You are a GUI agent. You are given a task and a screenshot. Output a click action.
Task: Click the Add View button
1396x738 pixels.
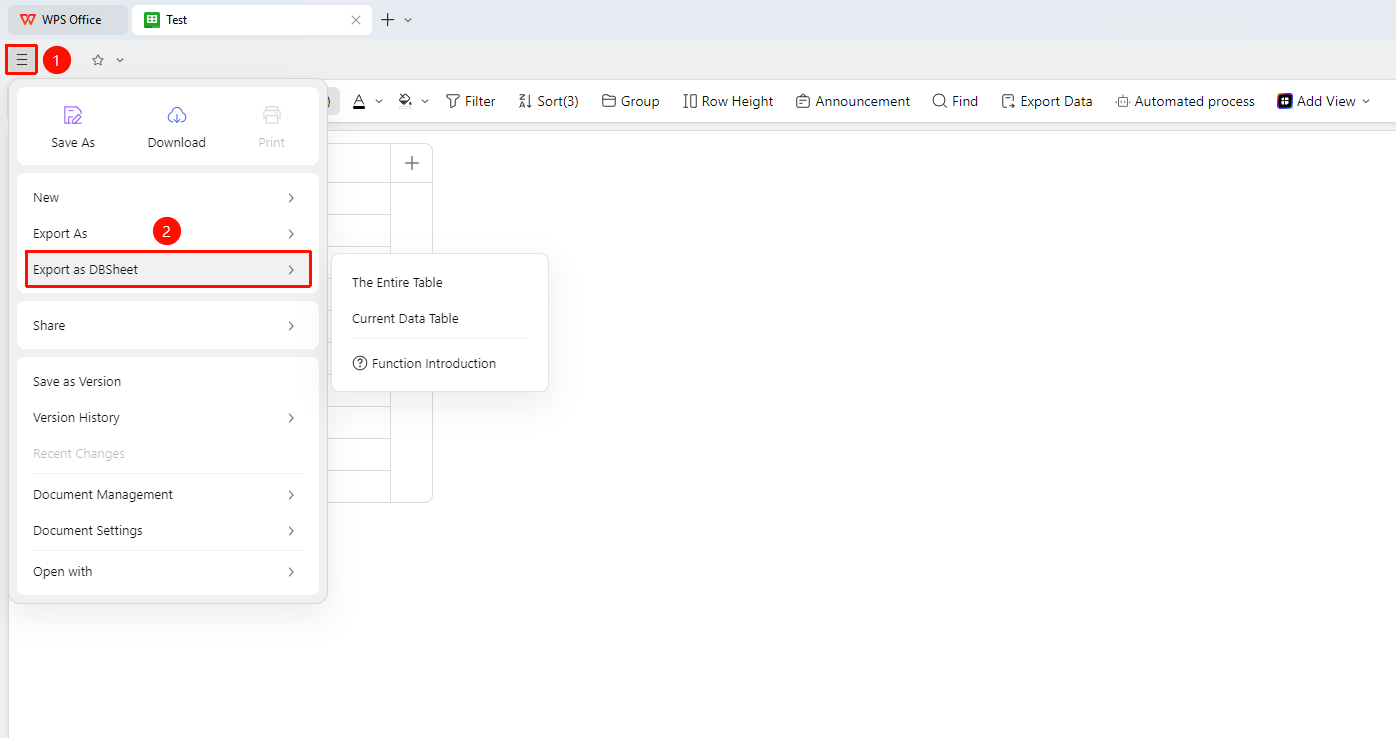coord(1323,101)
